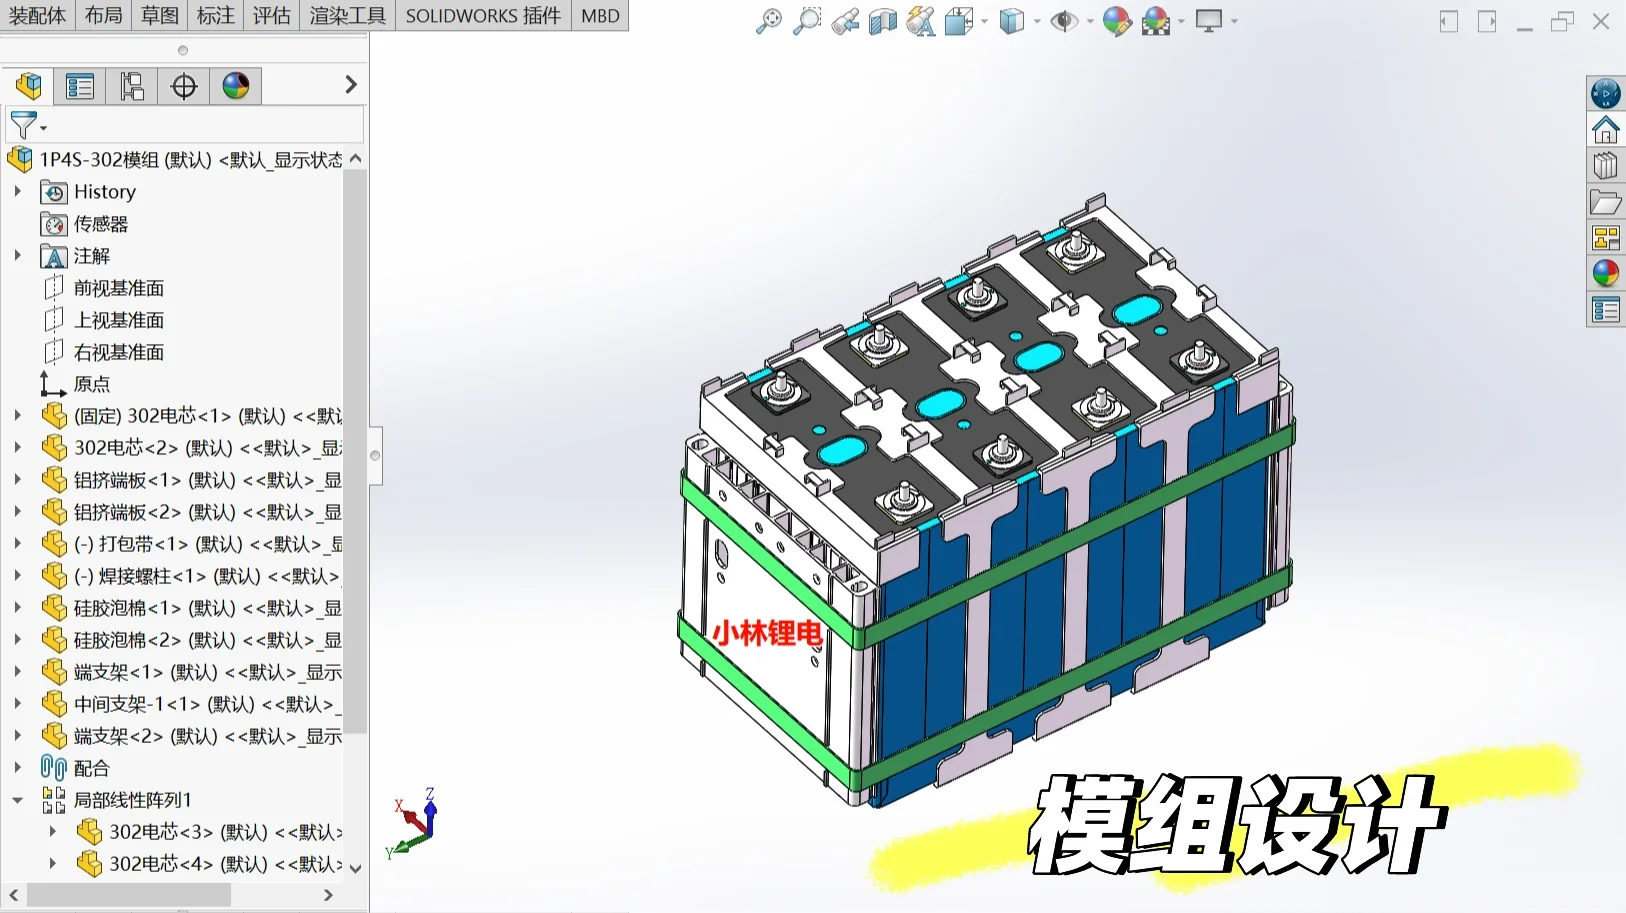Select the 端支架<2> component
Viewport: 1626px width, 913px height.
(191, 735)
